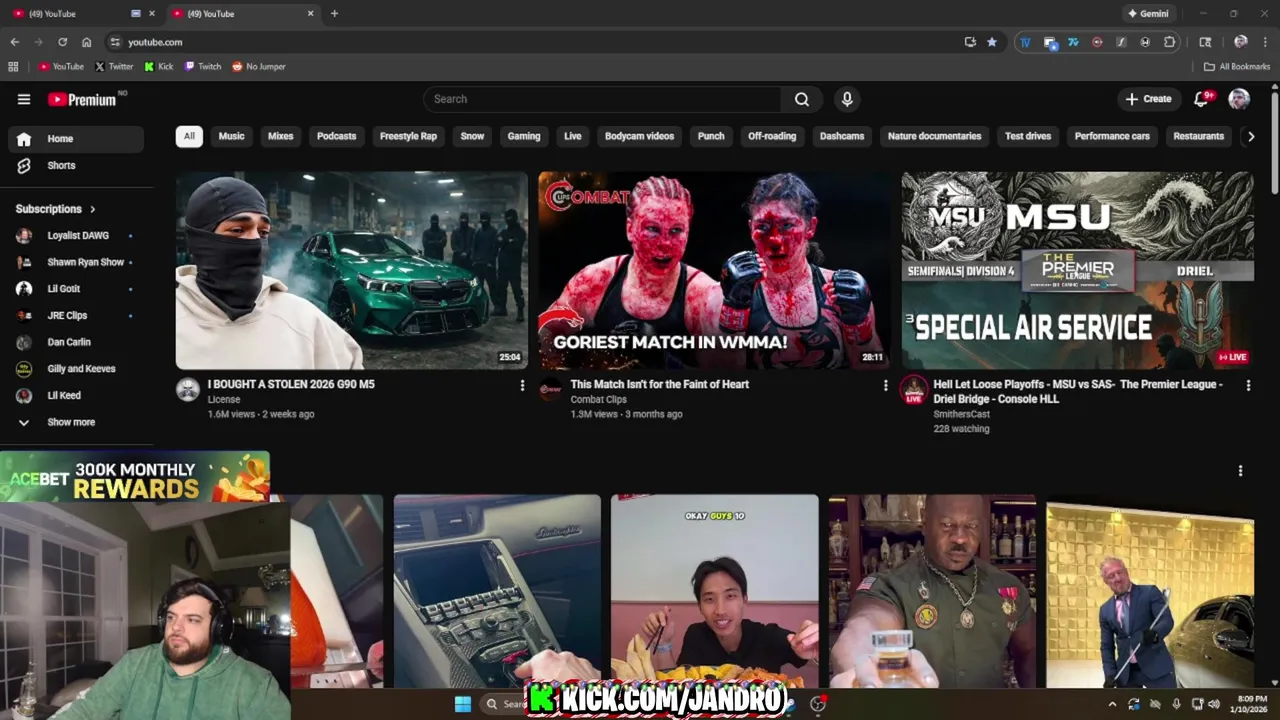Open the No Jumper bookmark
This screenshot has height=720, width=1280.
coord(259,67)
